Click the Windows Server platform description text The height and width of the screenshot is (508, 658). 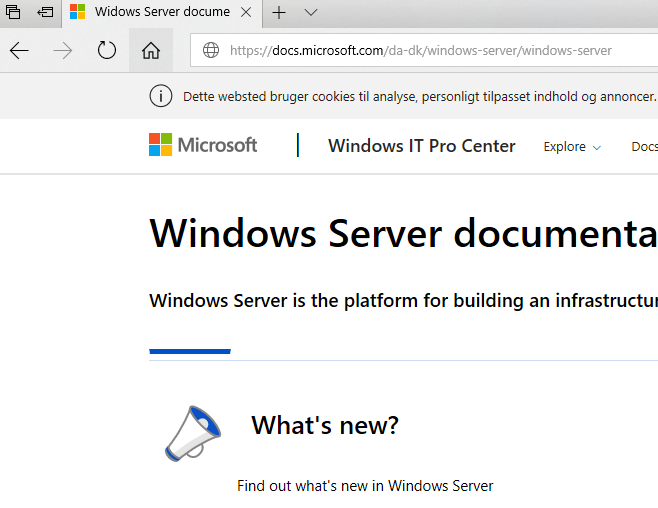point(403,300)
